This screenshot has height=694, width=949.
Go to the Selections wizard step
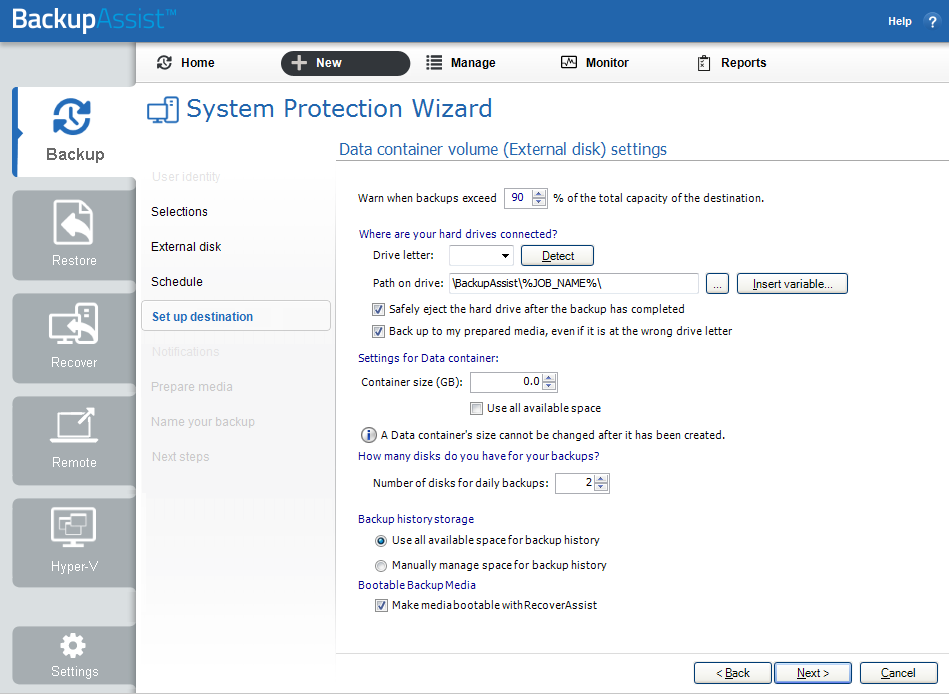[179, 212]
